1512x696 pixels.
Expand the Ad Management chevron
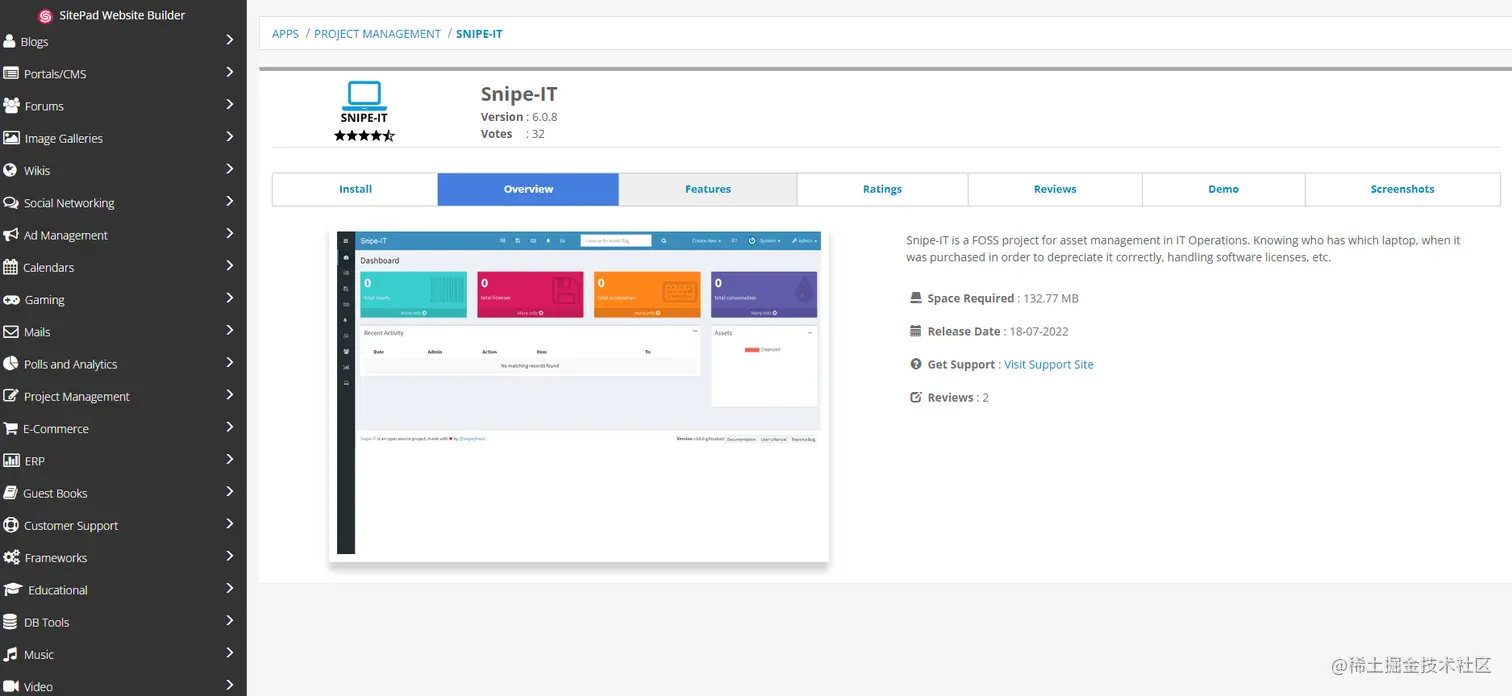coord(229,233)
